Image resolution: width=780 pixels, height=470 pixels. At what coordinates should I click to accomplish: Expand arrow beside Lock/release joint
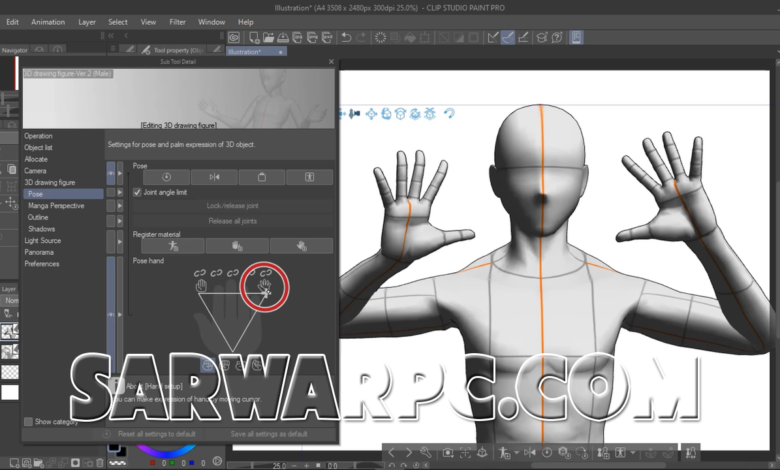(119, 206)
